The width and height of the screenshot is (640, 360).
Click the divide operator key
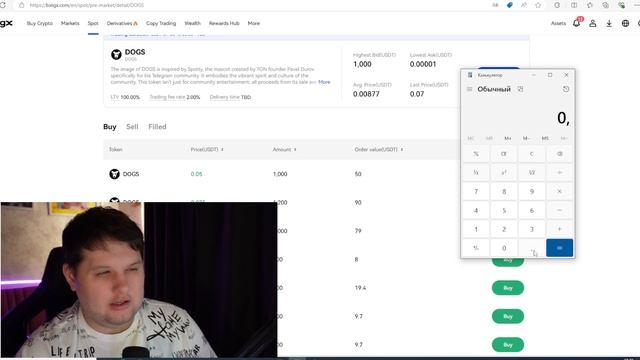560,173
